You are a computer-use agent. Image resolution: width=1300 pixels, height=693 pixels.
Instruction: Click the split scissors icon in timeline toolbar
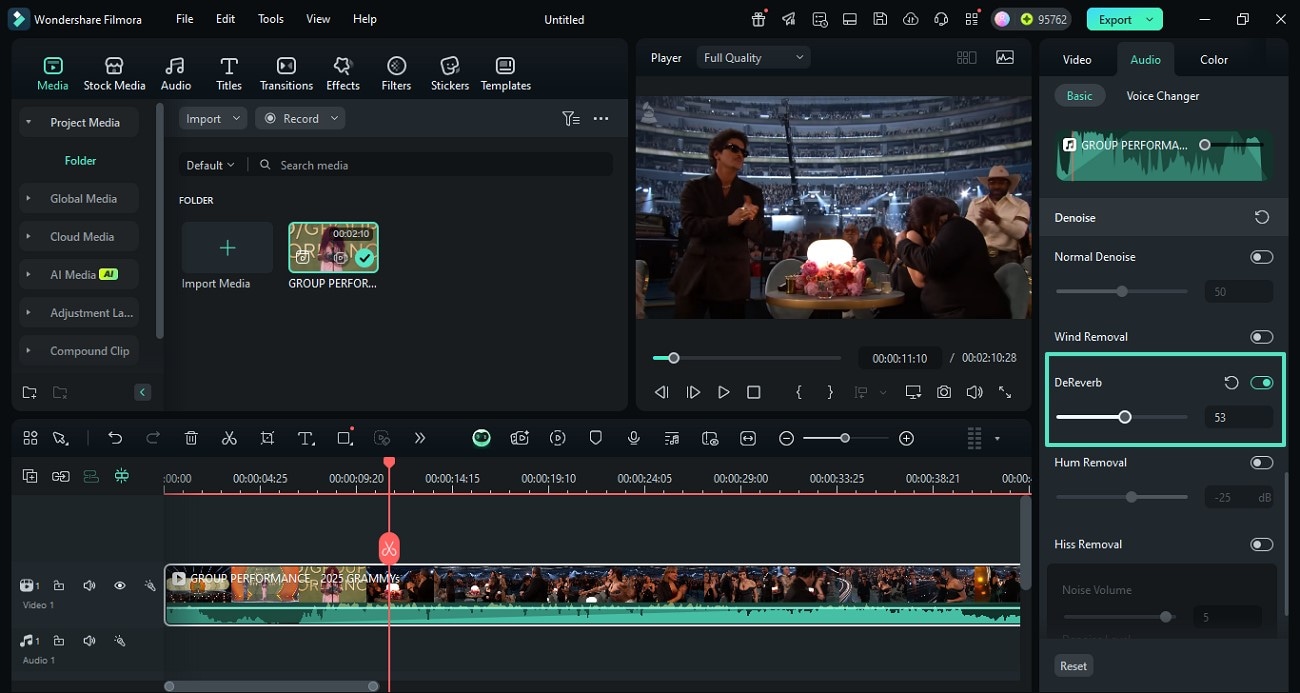pyautogui.click(x=229, y=438)
